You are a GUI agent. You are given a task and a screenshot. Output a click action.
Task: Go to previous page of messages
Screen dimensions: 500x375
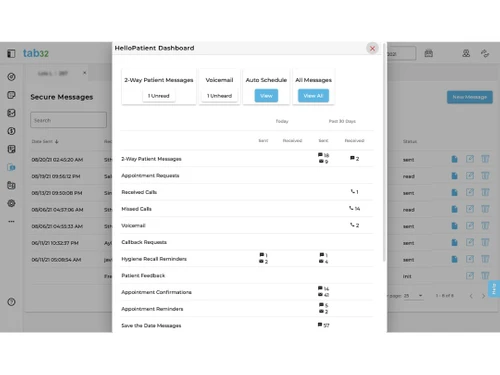471,296
